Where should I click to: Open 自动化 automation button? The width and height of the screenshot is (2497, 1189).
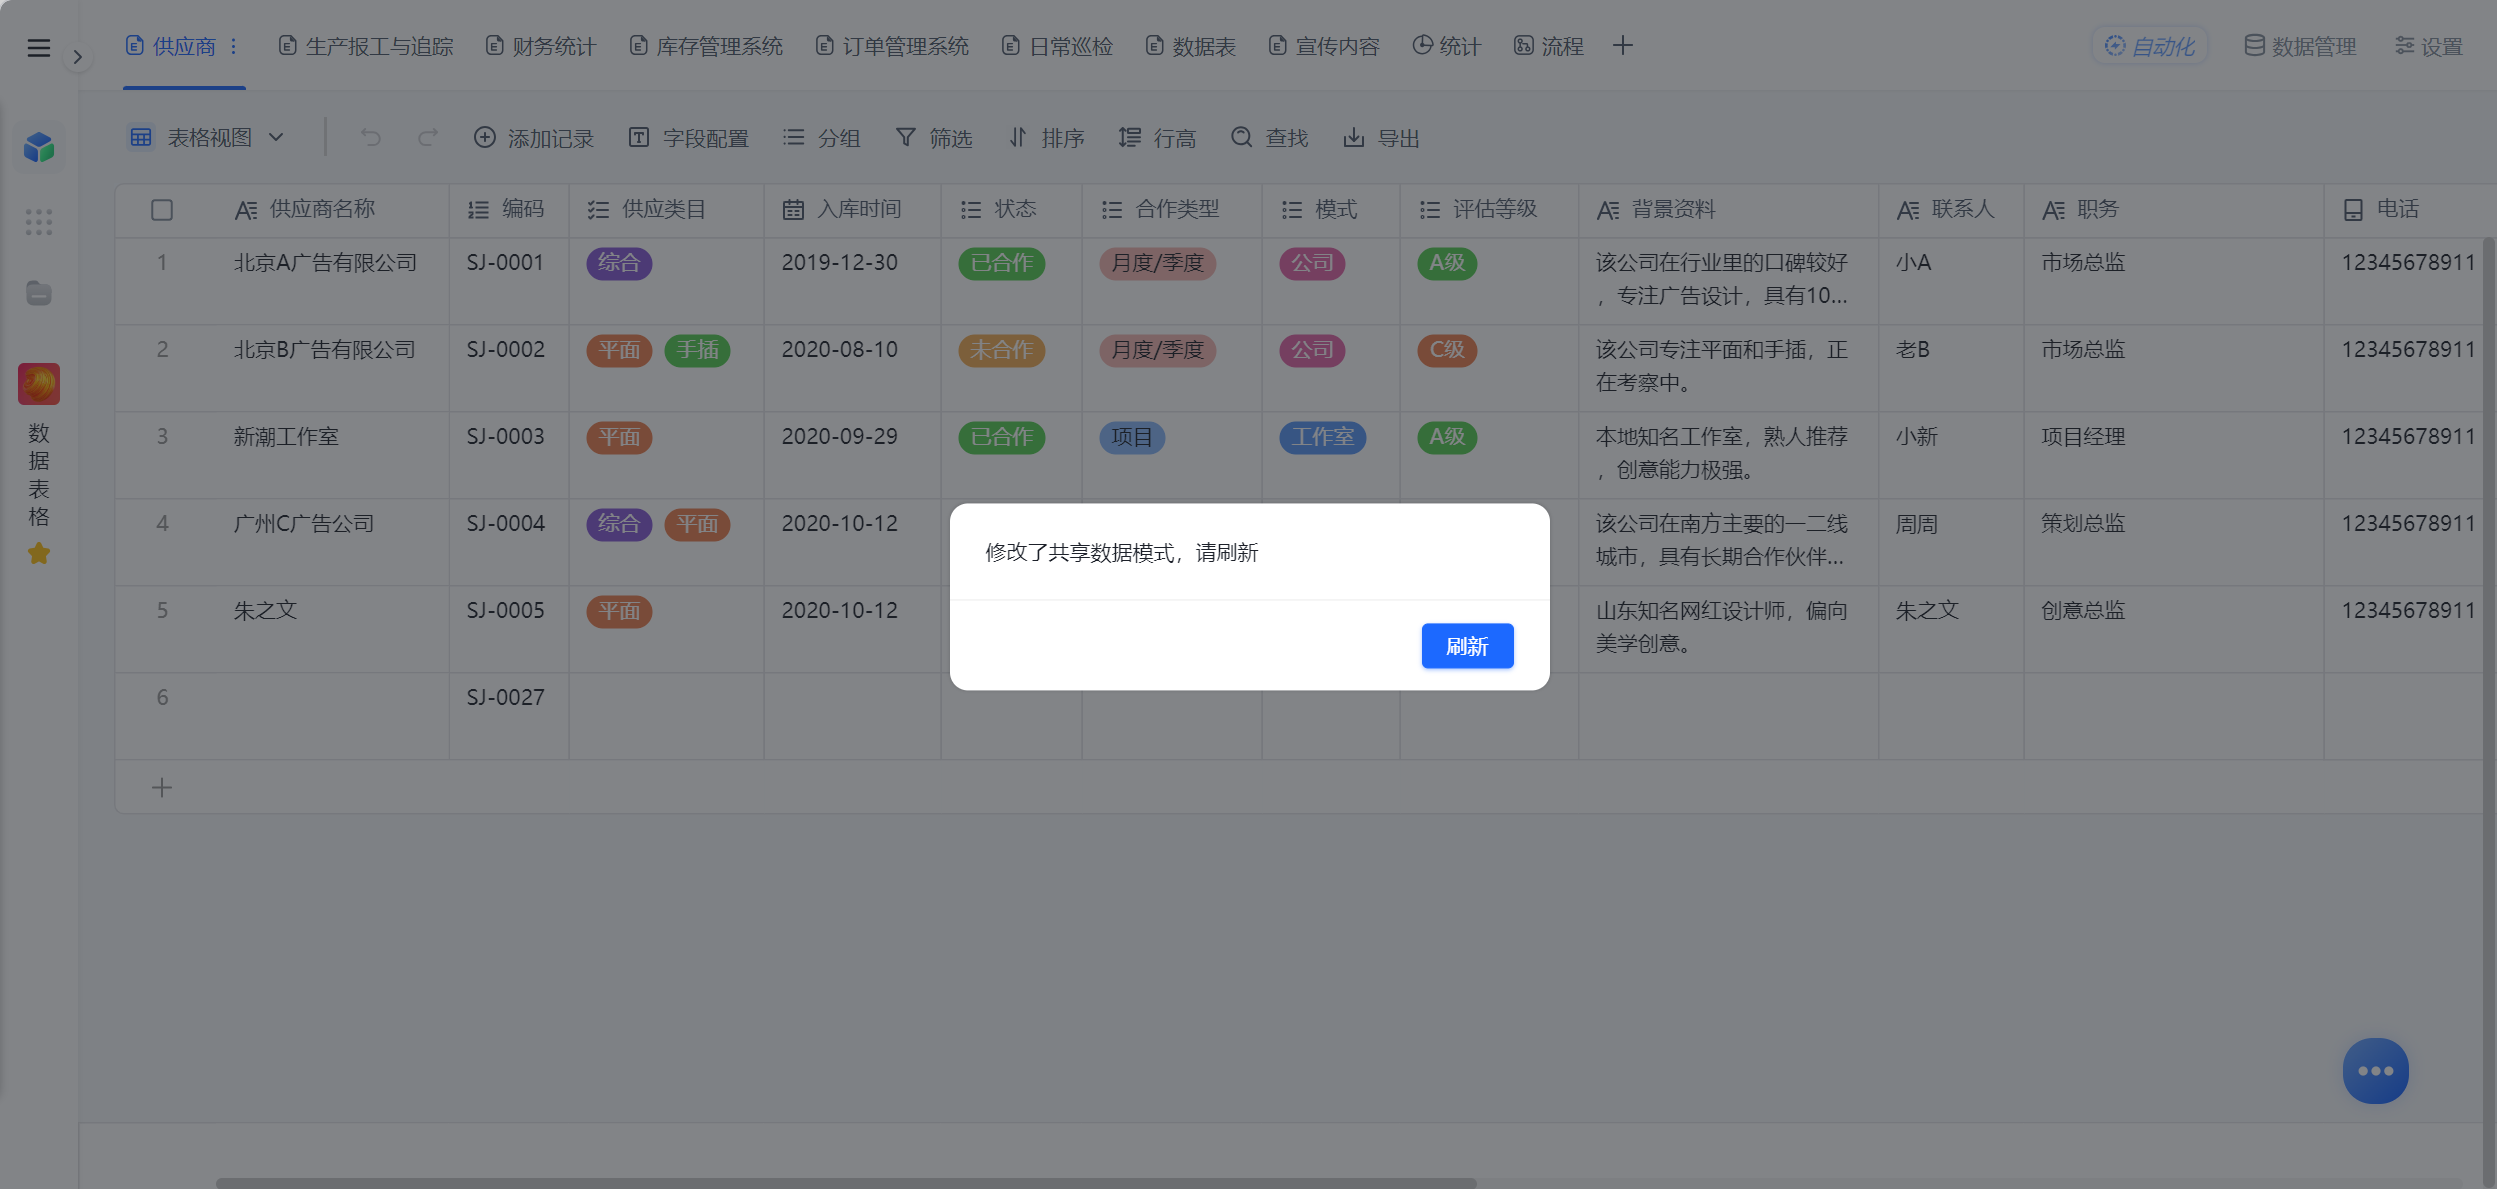(2150, 46)
